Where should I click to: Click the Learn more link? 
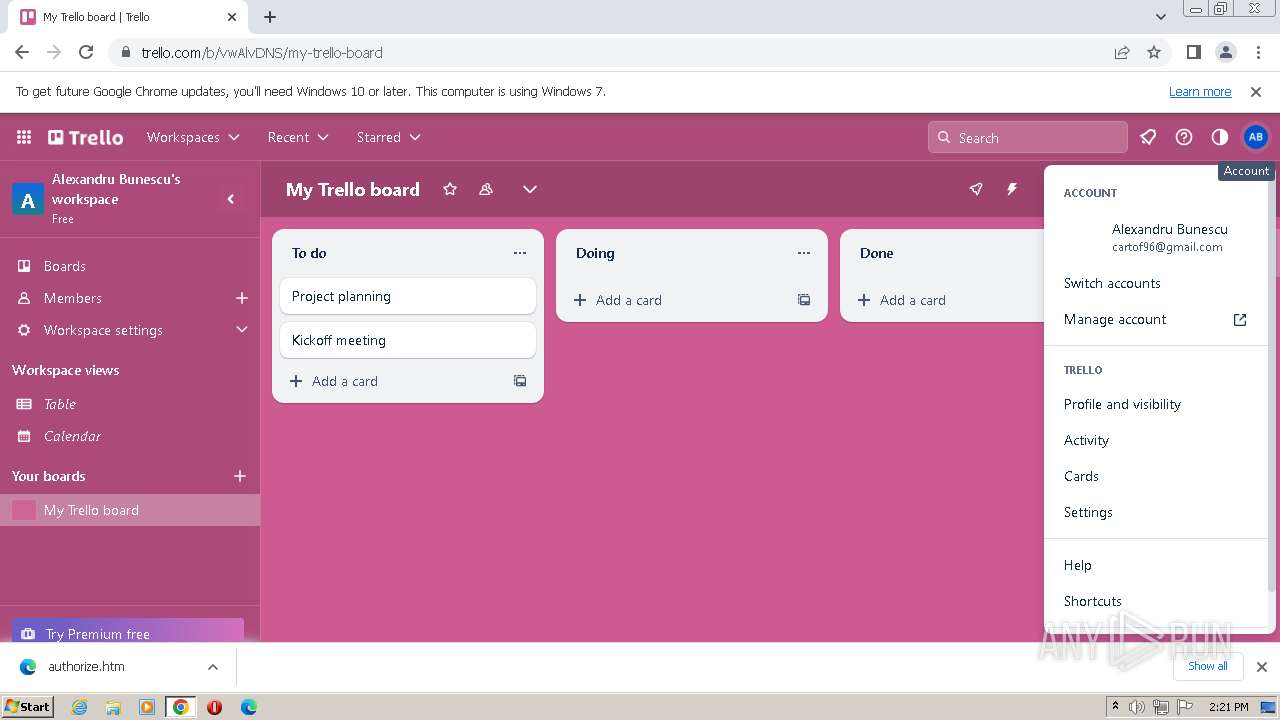[x=1200, y=91]
